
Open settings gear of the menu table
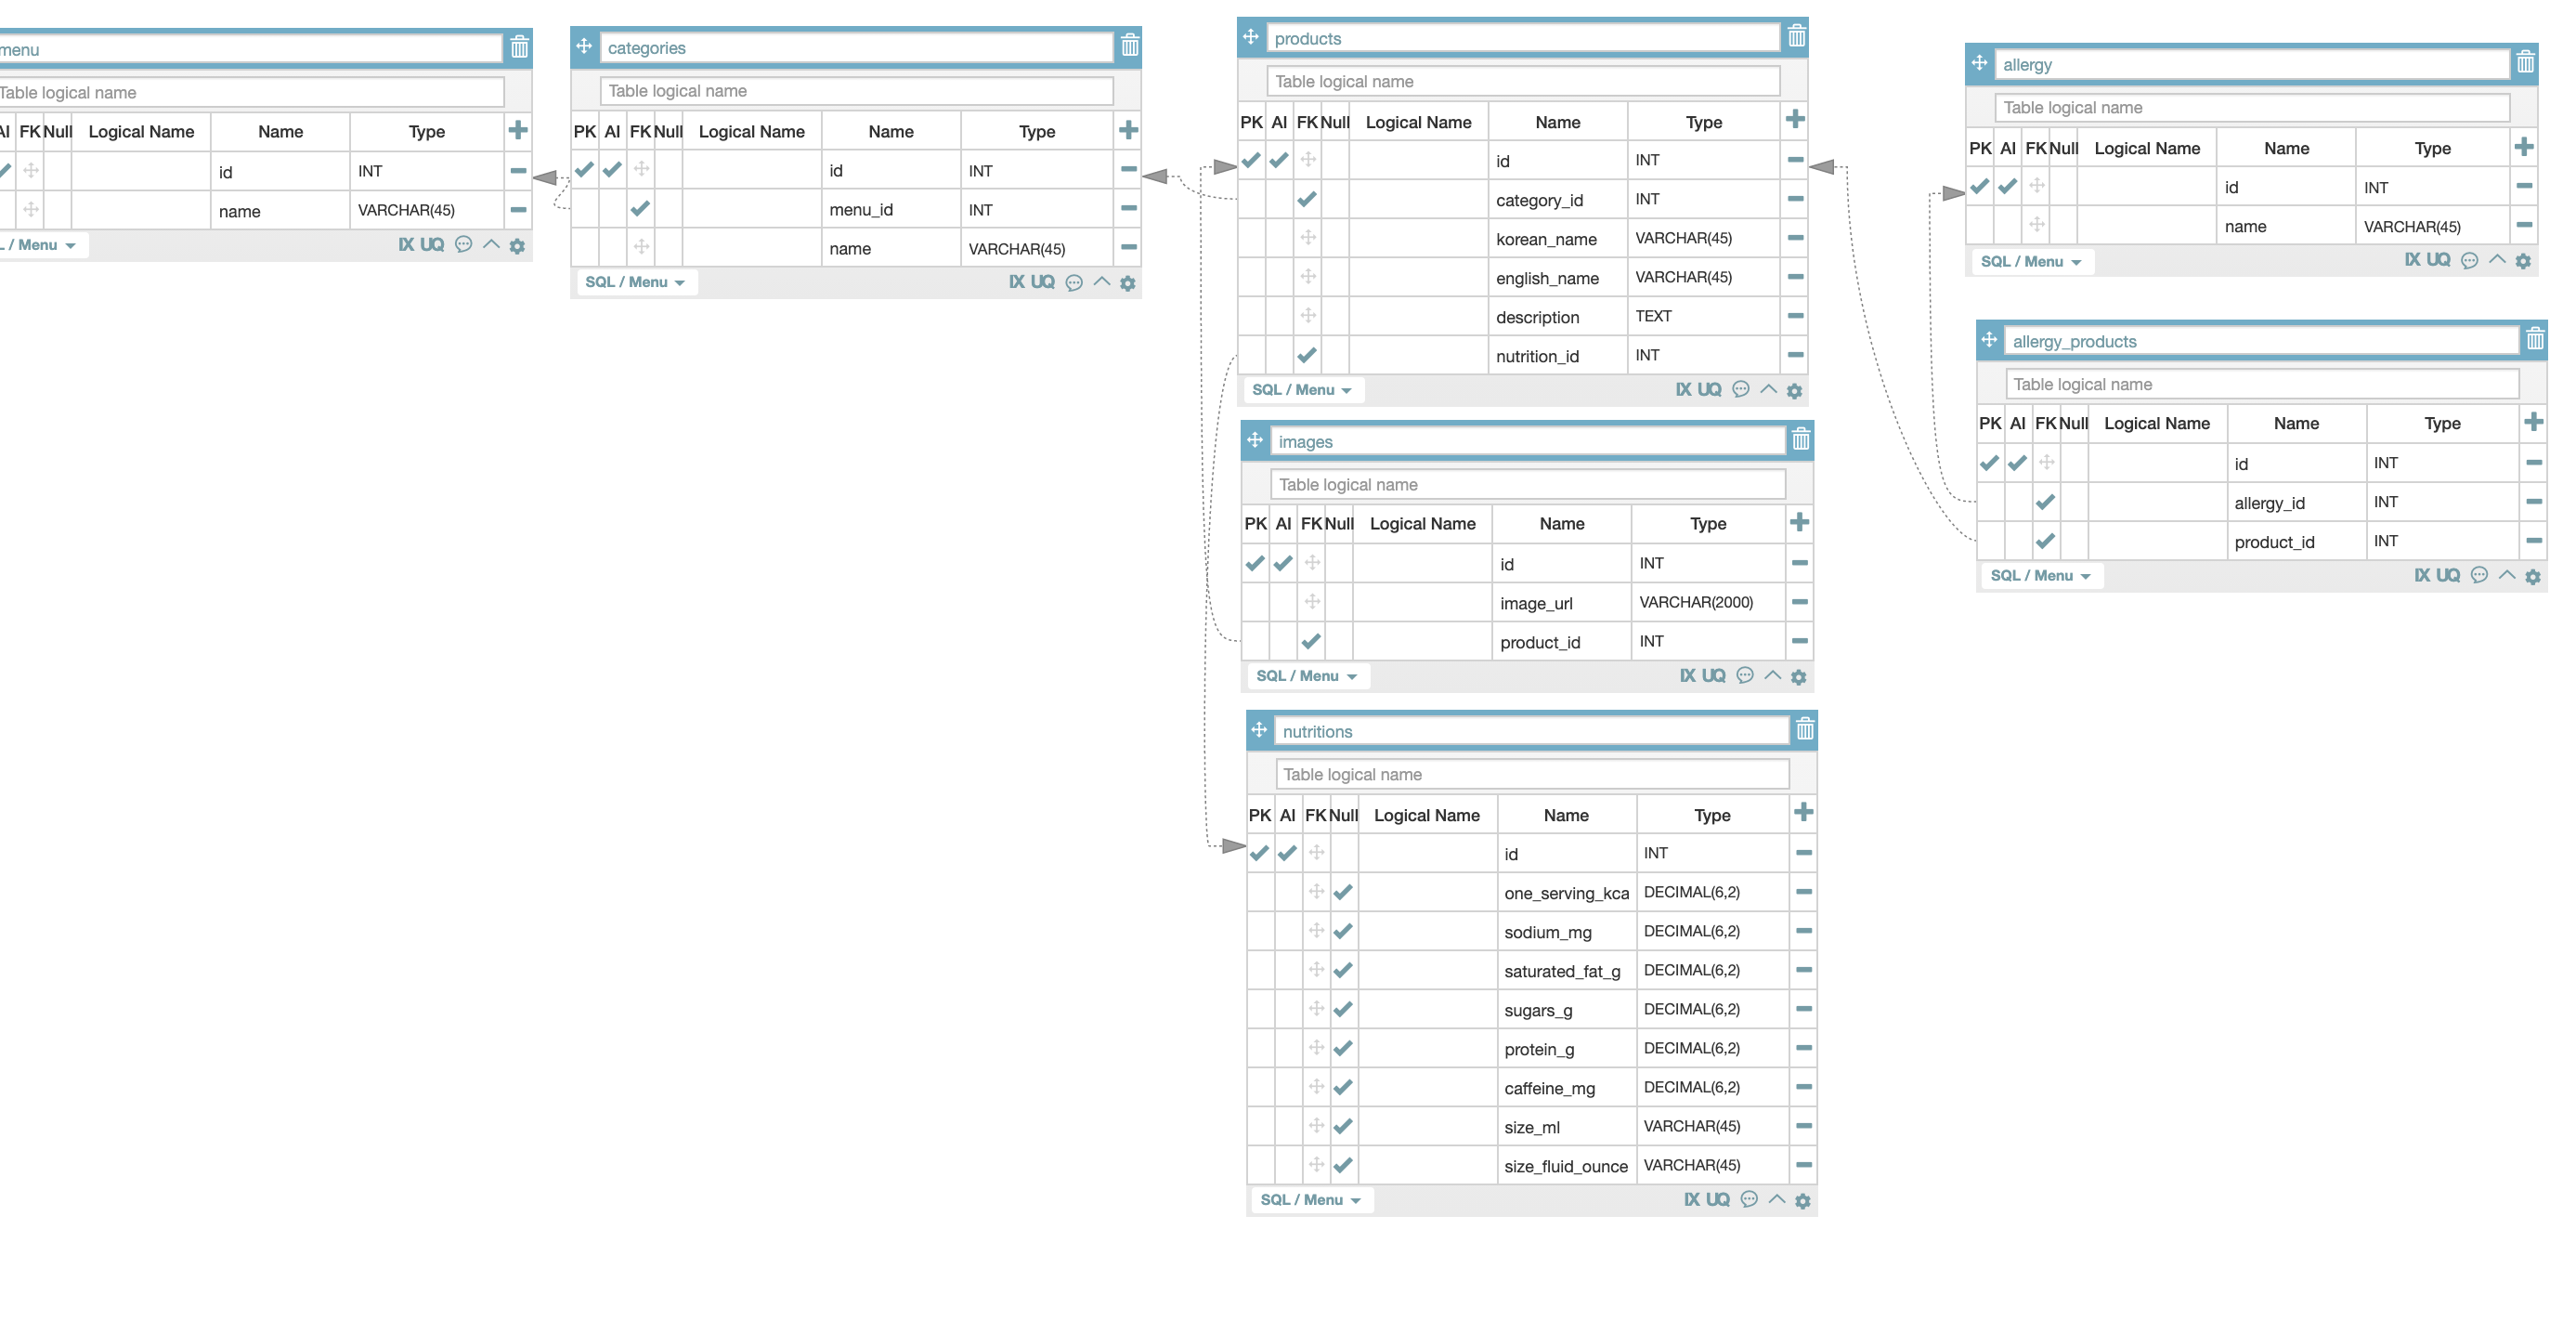(517, 246)
